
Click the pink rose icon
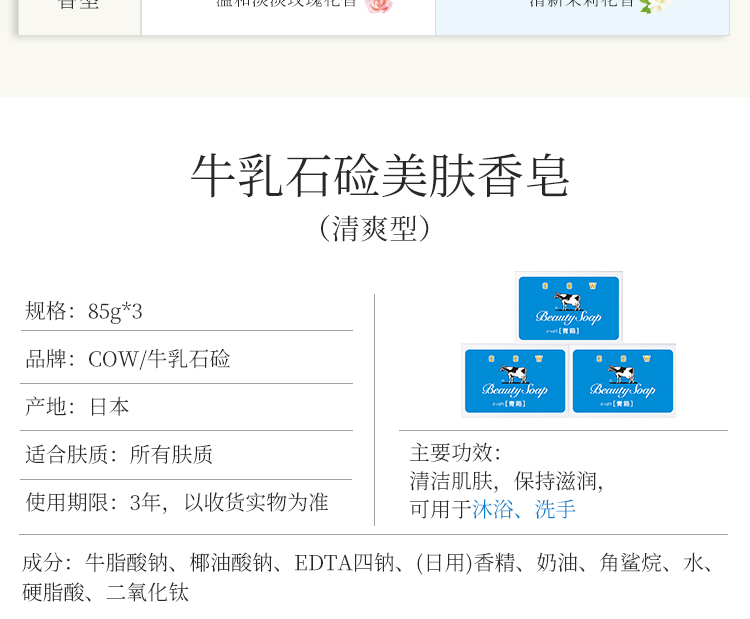pos(379,5)
